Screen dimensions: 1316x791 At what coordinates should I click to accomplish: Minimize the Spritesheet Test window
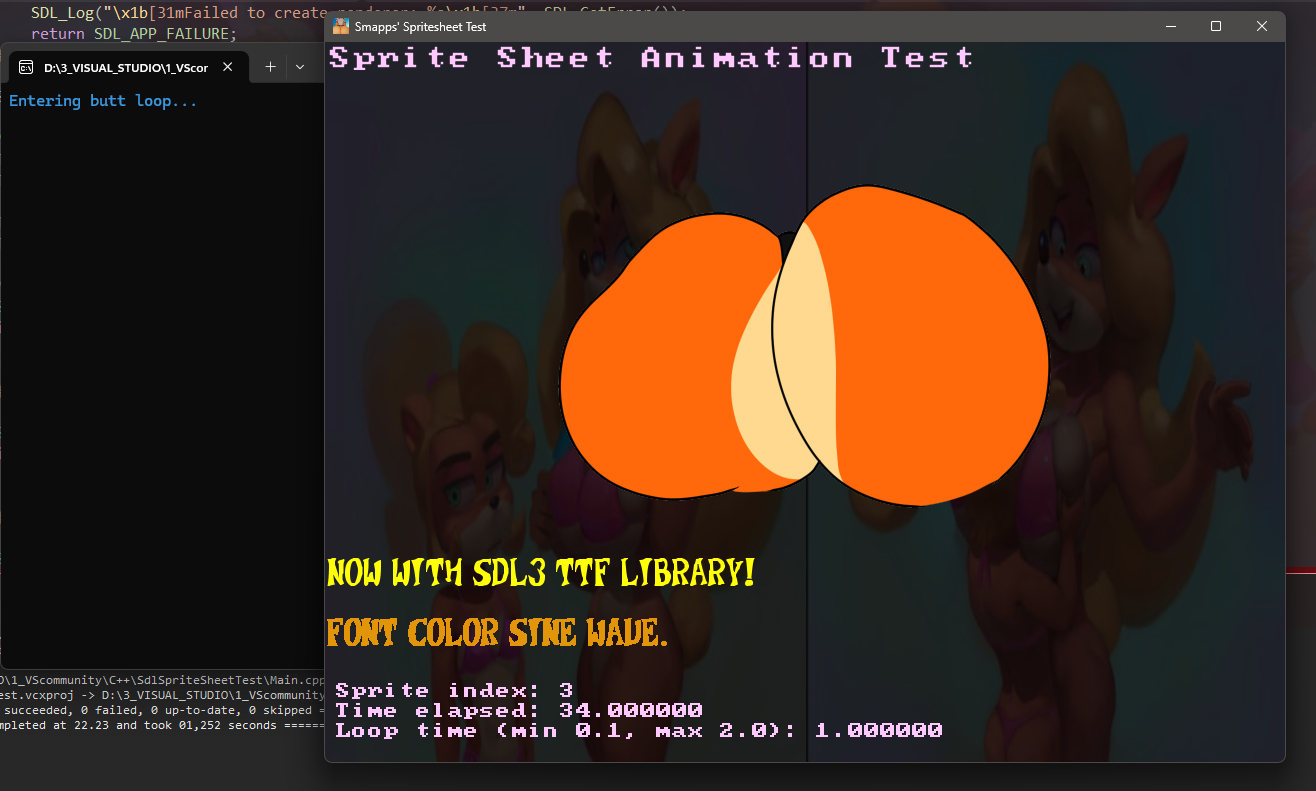point(1170,27)
